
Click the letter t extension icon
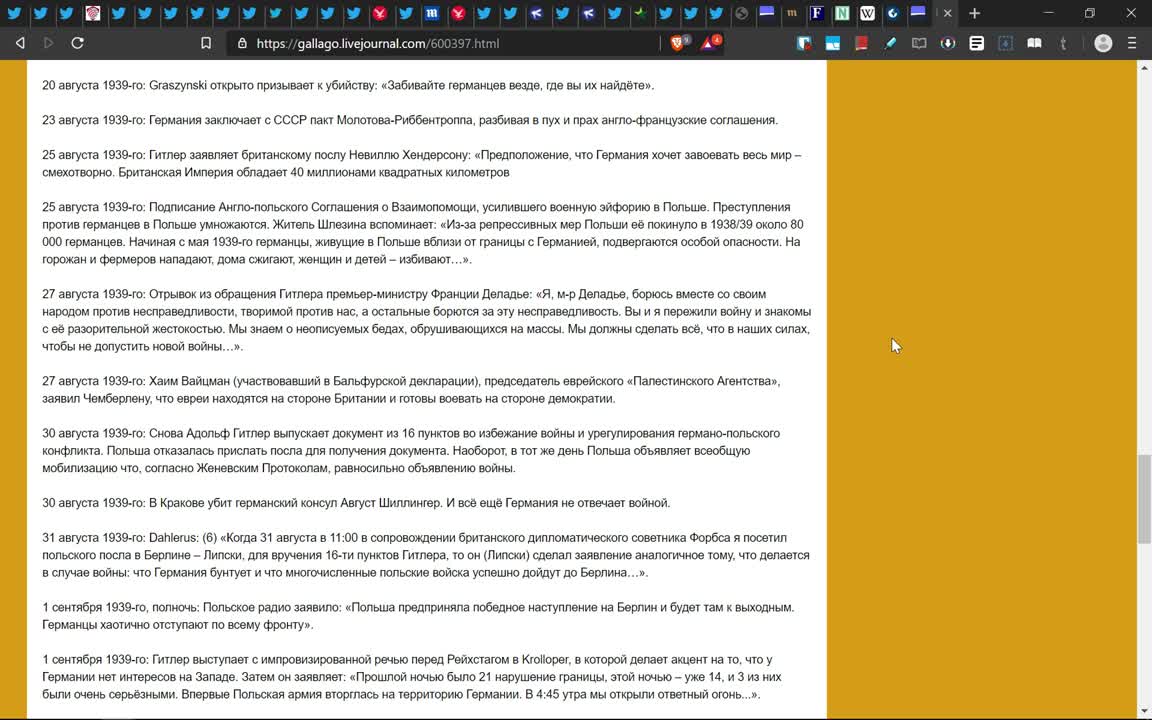(1062, 43)
